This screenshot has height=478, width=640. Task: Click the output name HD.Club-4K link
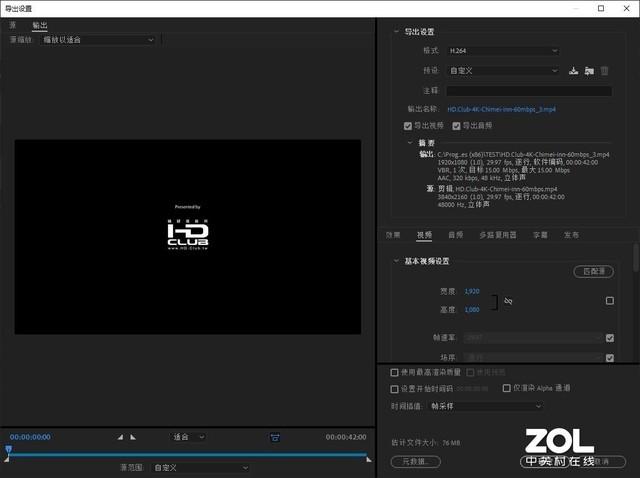point(501,109)
